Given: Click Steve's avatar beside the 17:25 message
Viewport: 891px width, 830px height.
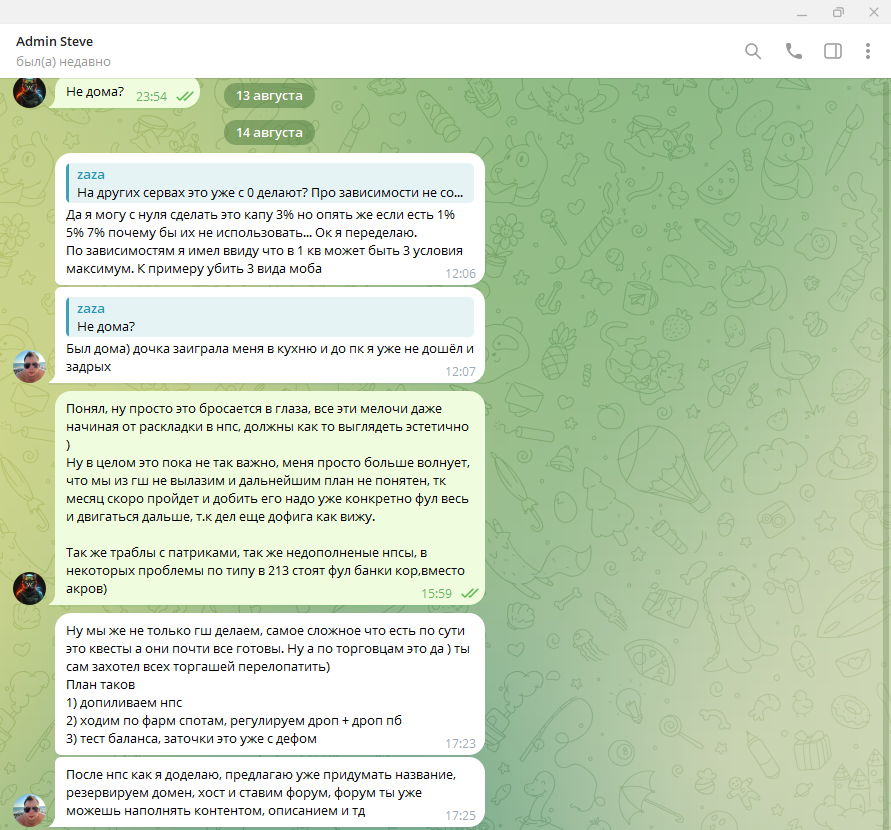Looking at the screenshot, I should (x=30, y=811).
